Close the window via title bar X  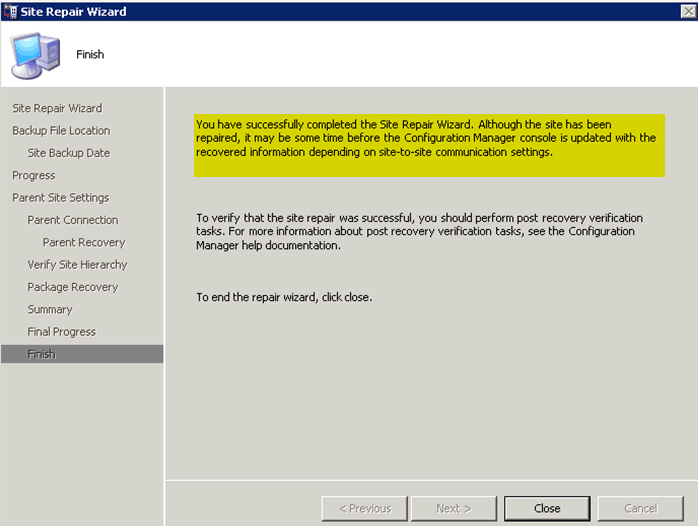[x=688, y=11]
